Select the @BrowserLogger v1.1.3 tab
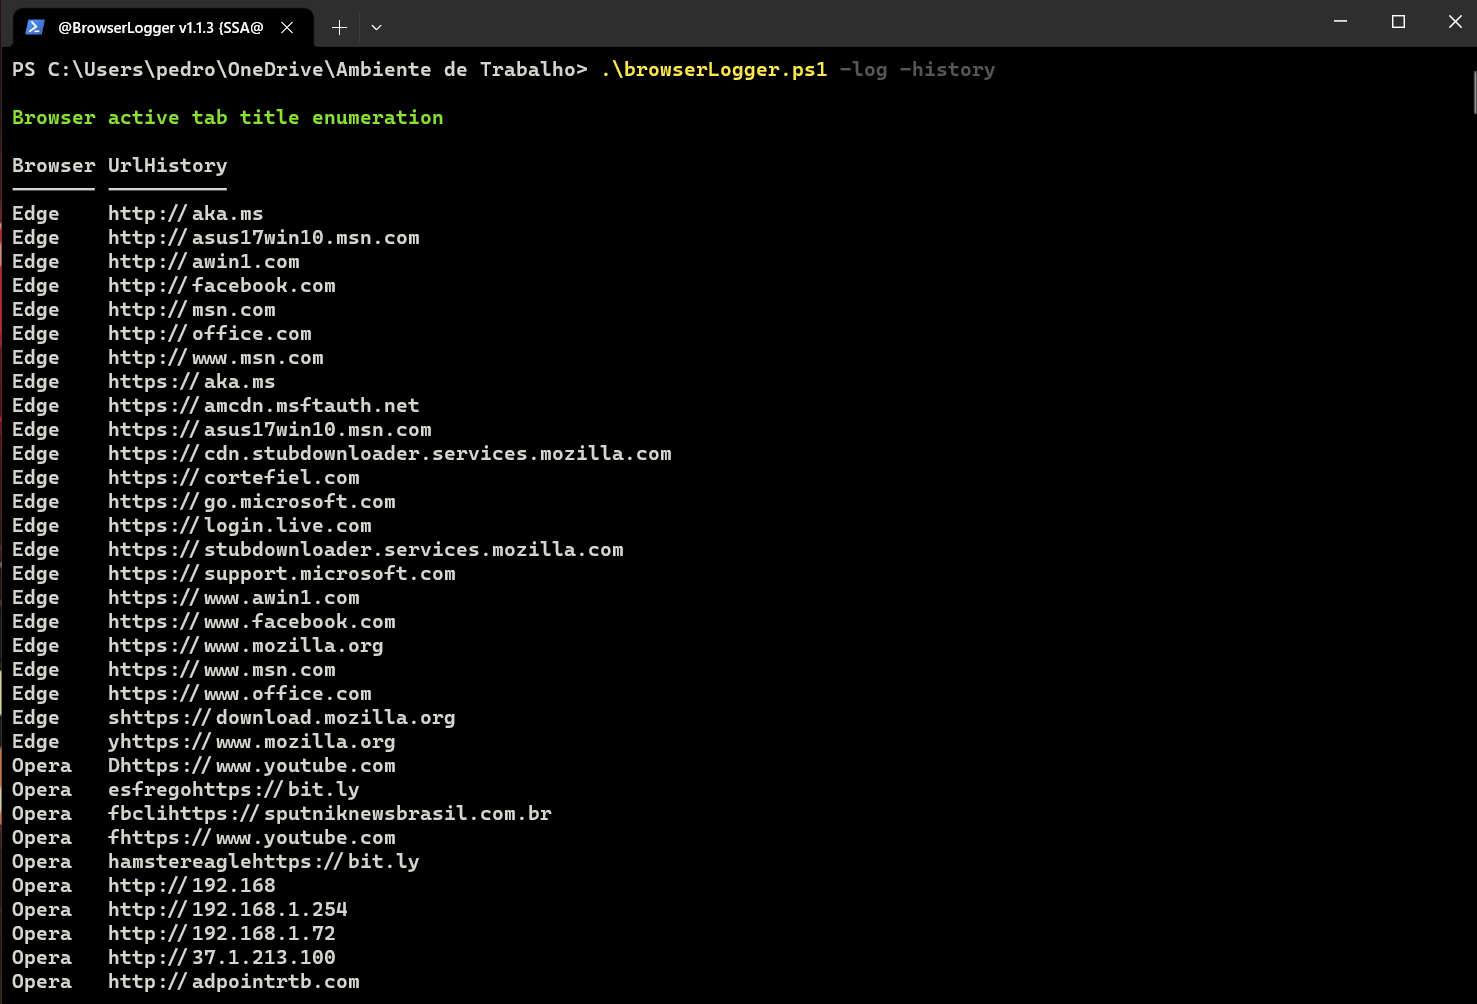The height and width of the screenshot is (1004, 1477). pos(163,27)
